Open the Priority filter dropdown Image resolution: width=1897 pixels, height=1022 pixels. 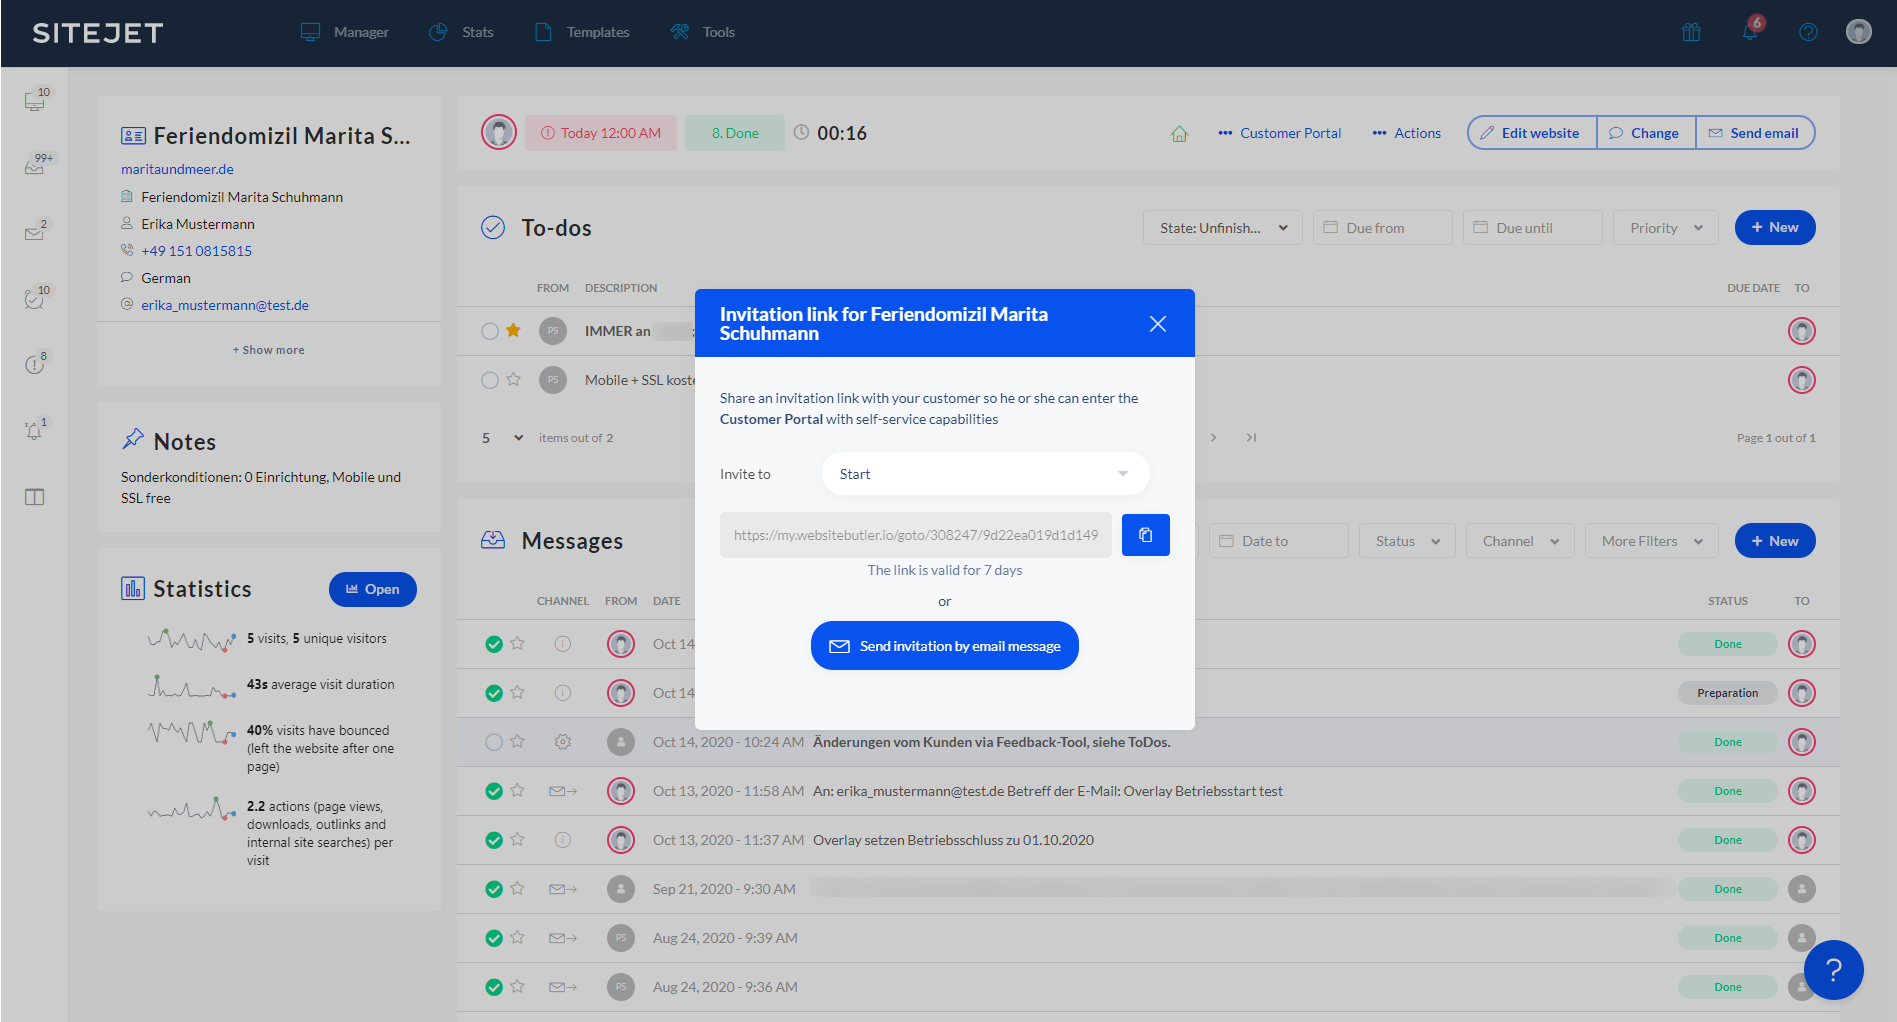pyautogui.click(x=1666, y=228)
